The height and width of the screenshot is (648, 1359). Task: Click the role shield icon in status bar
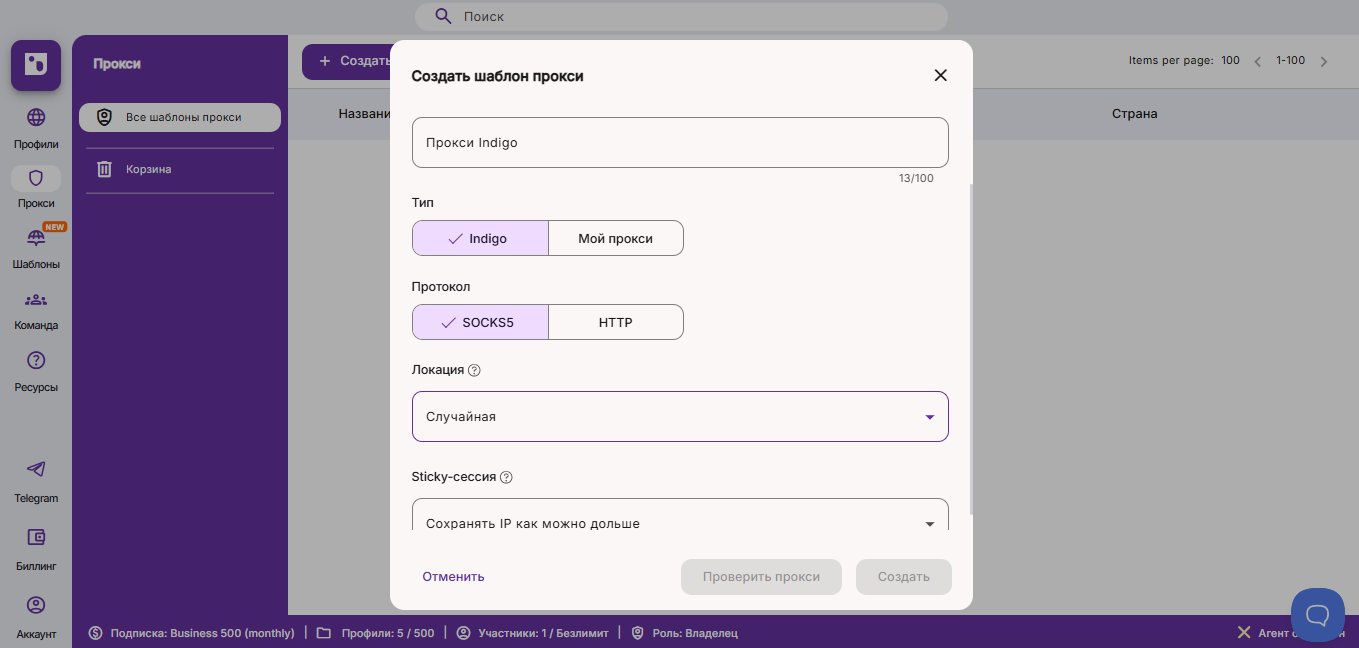tap(637, 633)
